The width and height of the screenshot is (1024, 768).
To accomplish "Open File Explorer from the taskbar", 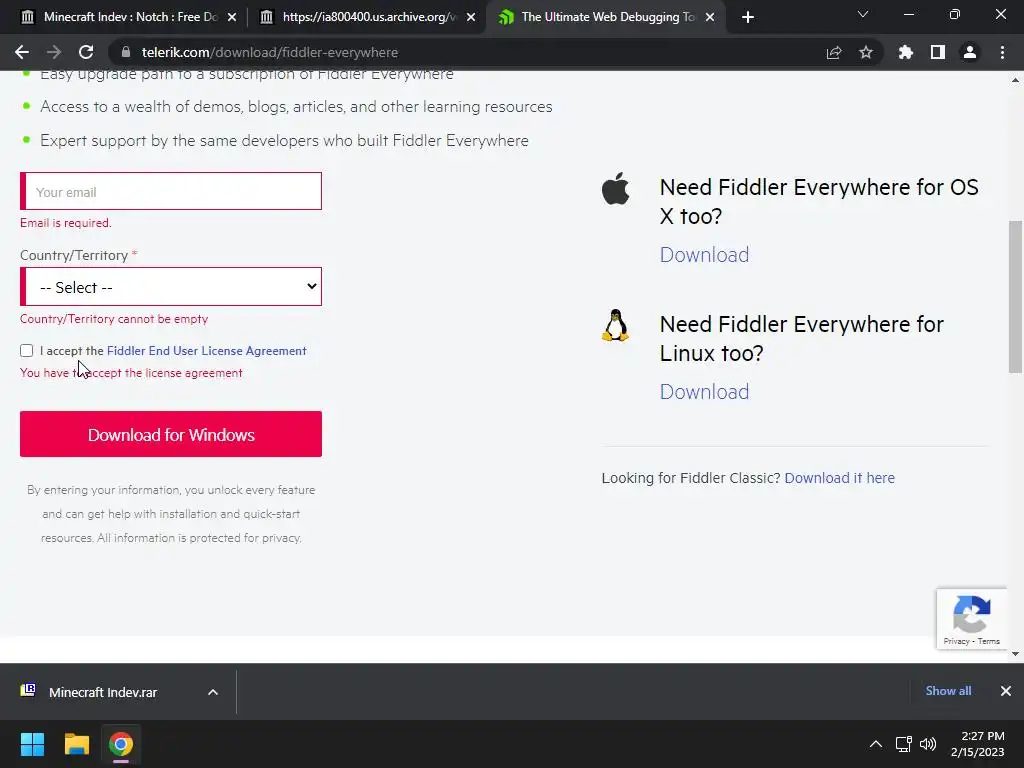I will [x=76, y=744].
